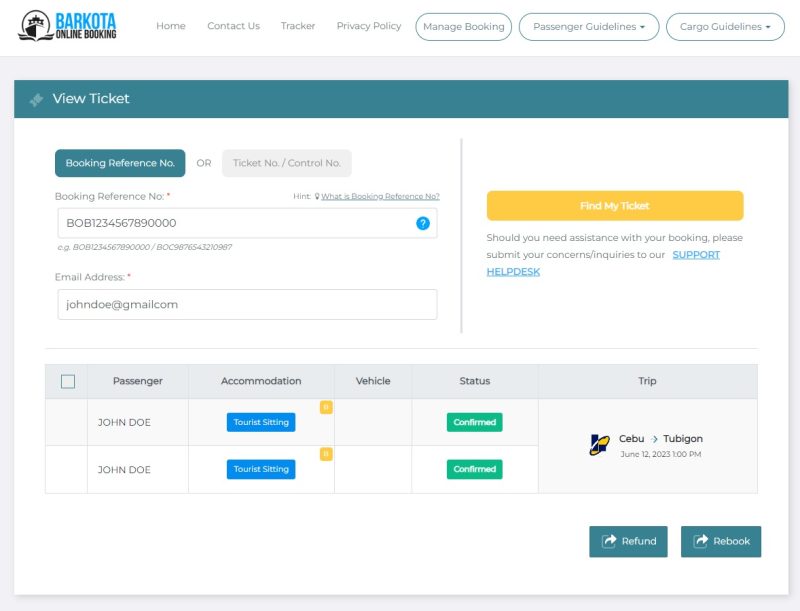Image resolution: width=800 pixels, height=611 pixels.
Task: Select the Booking Reference No. option
Action: tap(120, 163)
